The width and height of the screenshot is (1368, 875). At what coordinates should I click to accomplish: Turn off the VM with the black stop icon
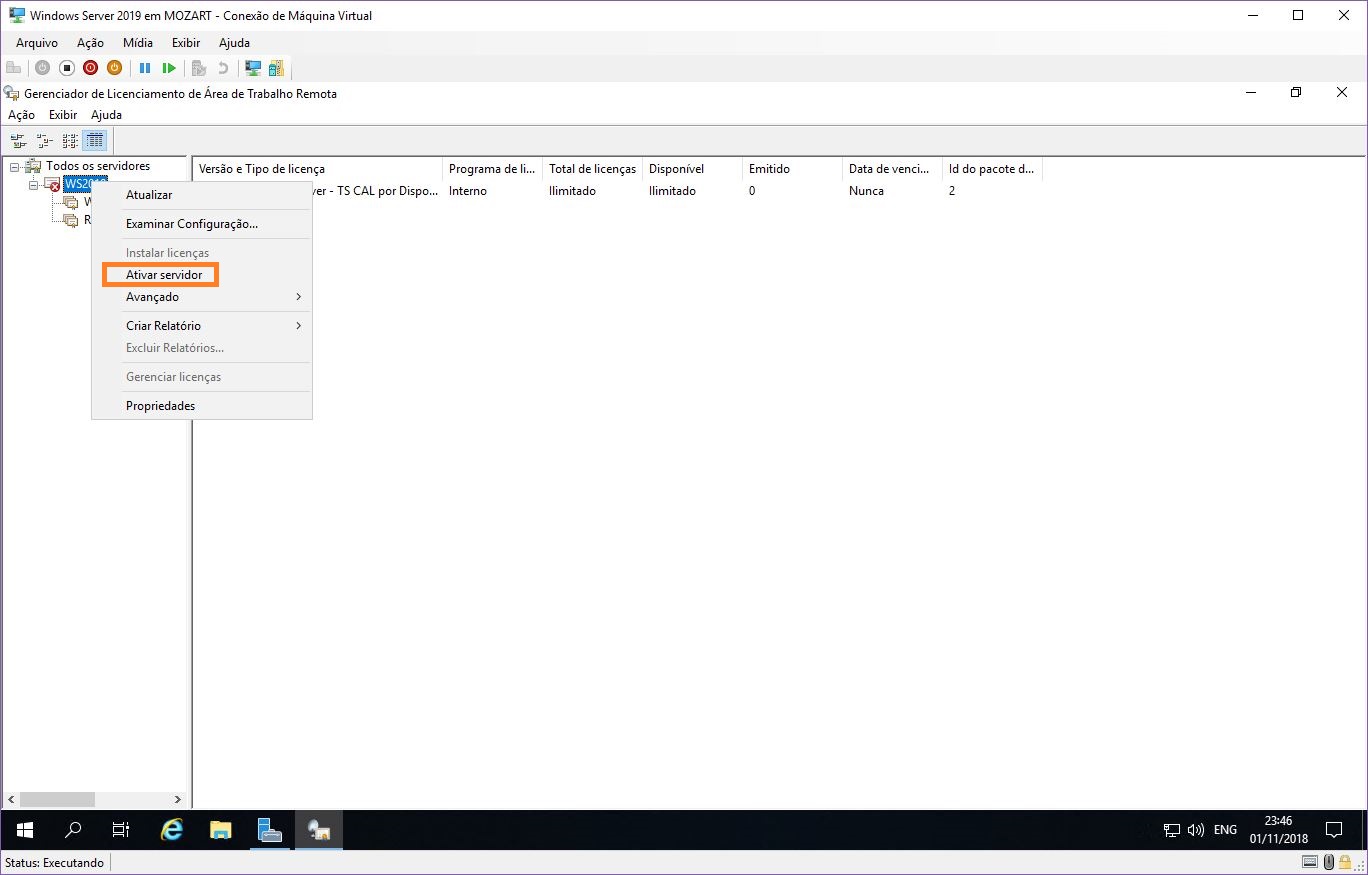point(66,68)
